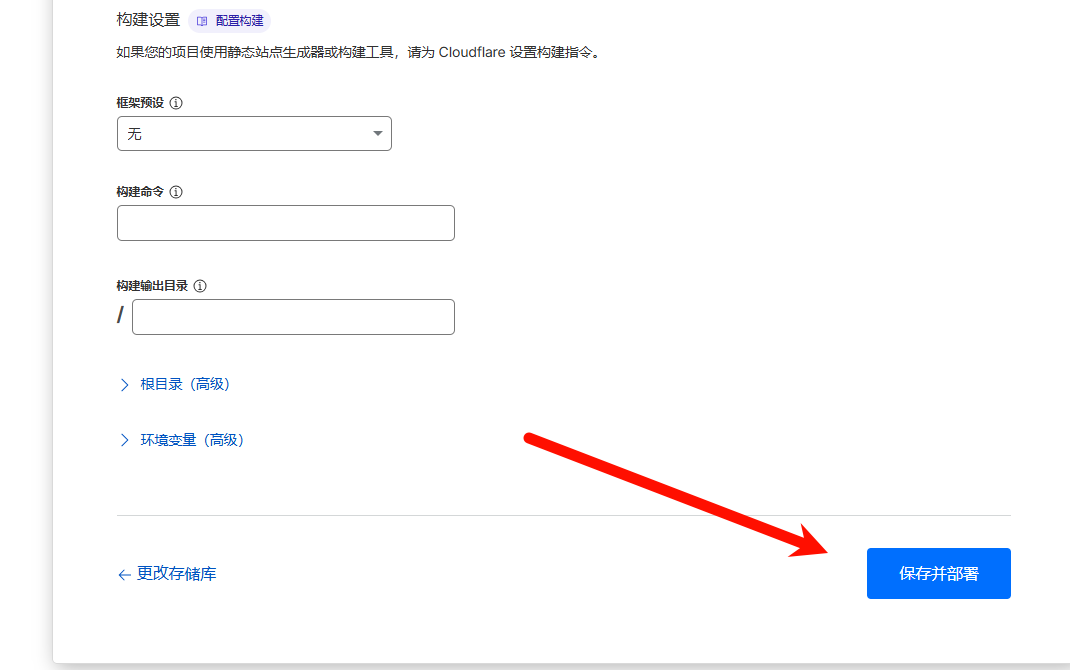Click the 构建输出目录 input field
The width and height of the screenshot is (1070, 670).
coord(292,316)
